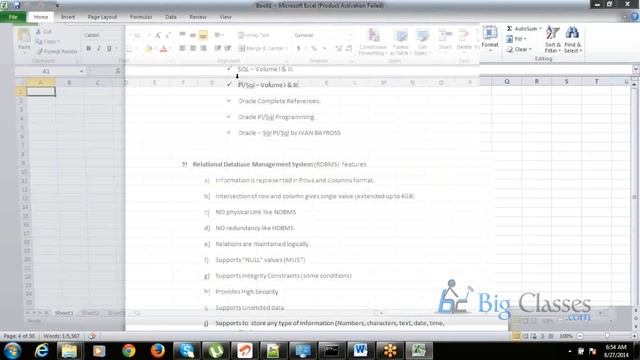This screenshot has width=640, height=360.
Task: Select cell A1
Action: point(41,91)
